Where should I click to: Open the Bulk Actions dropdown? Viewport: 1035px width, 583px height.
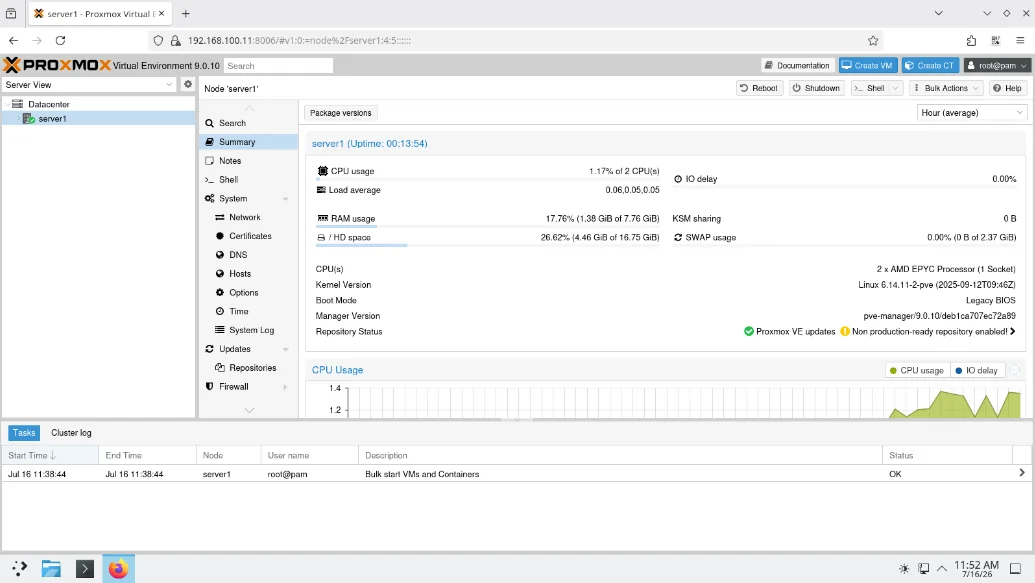[946, 88]
